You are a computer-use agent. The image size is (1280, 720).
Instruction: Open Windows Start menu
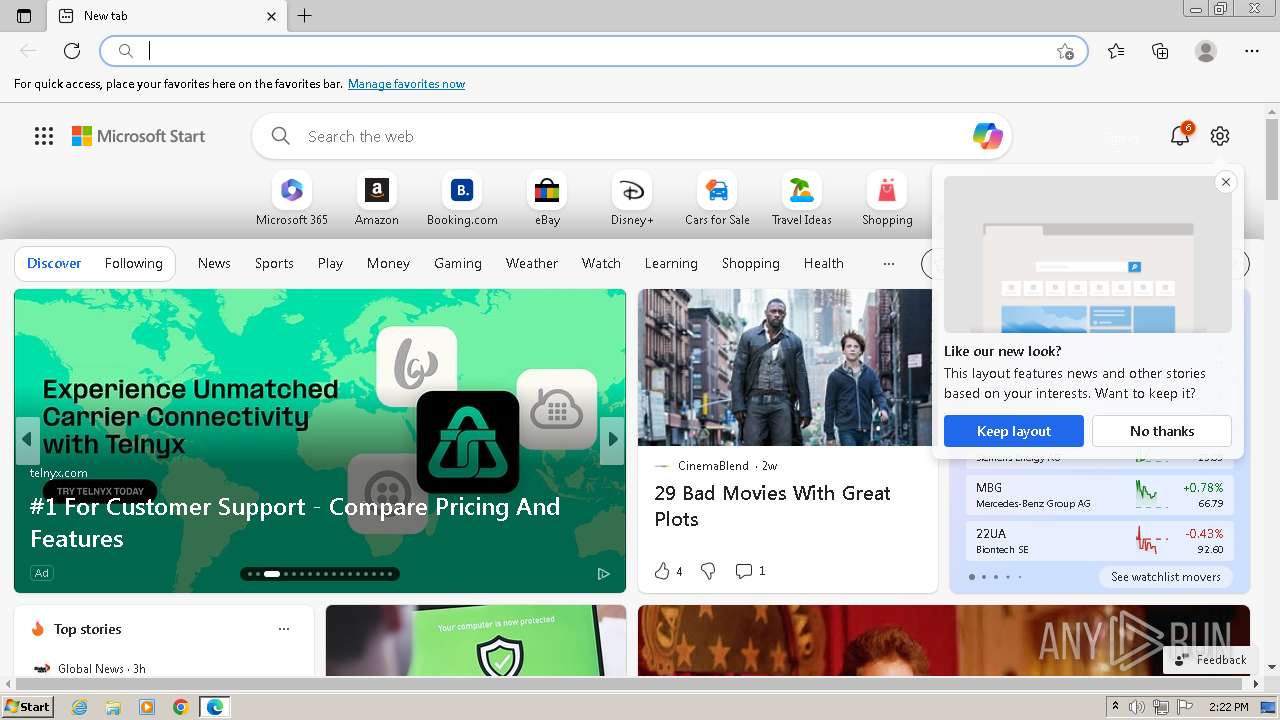[x=28, y=707]
